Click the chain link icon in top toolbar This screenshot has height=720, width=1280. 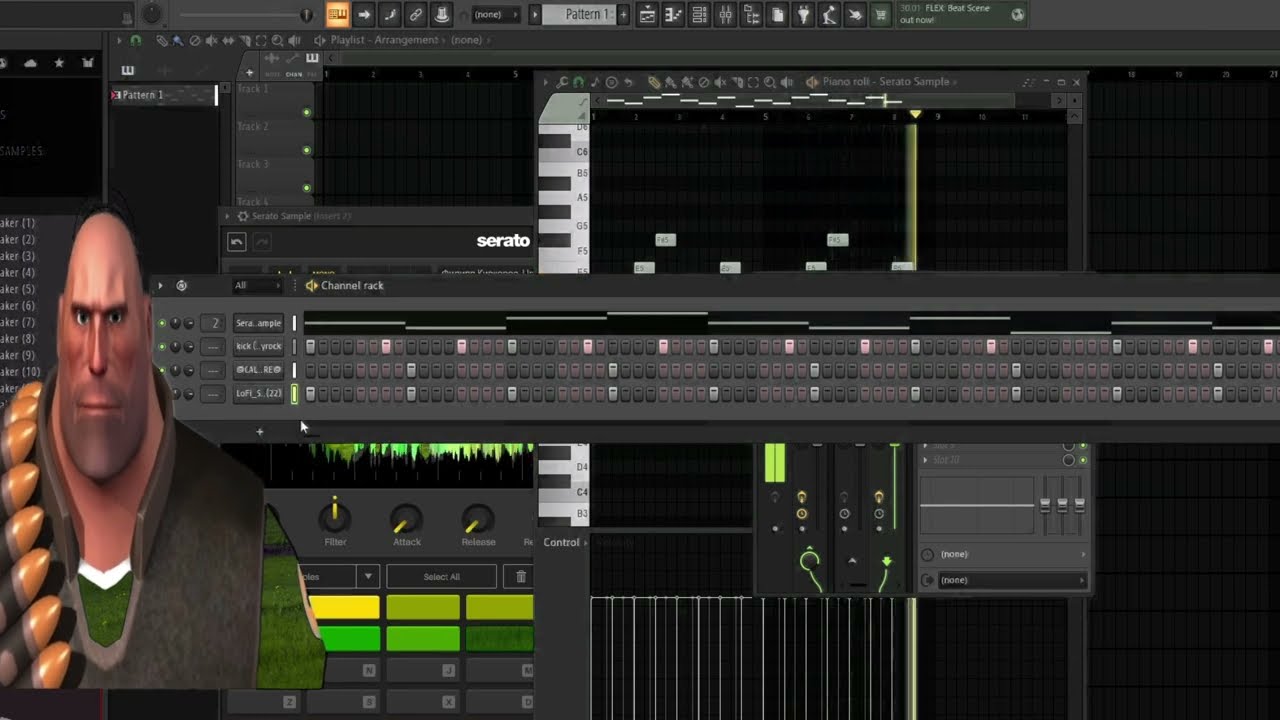point(415,14)
